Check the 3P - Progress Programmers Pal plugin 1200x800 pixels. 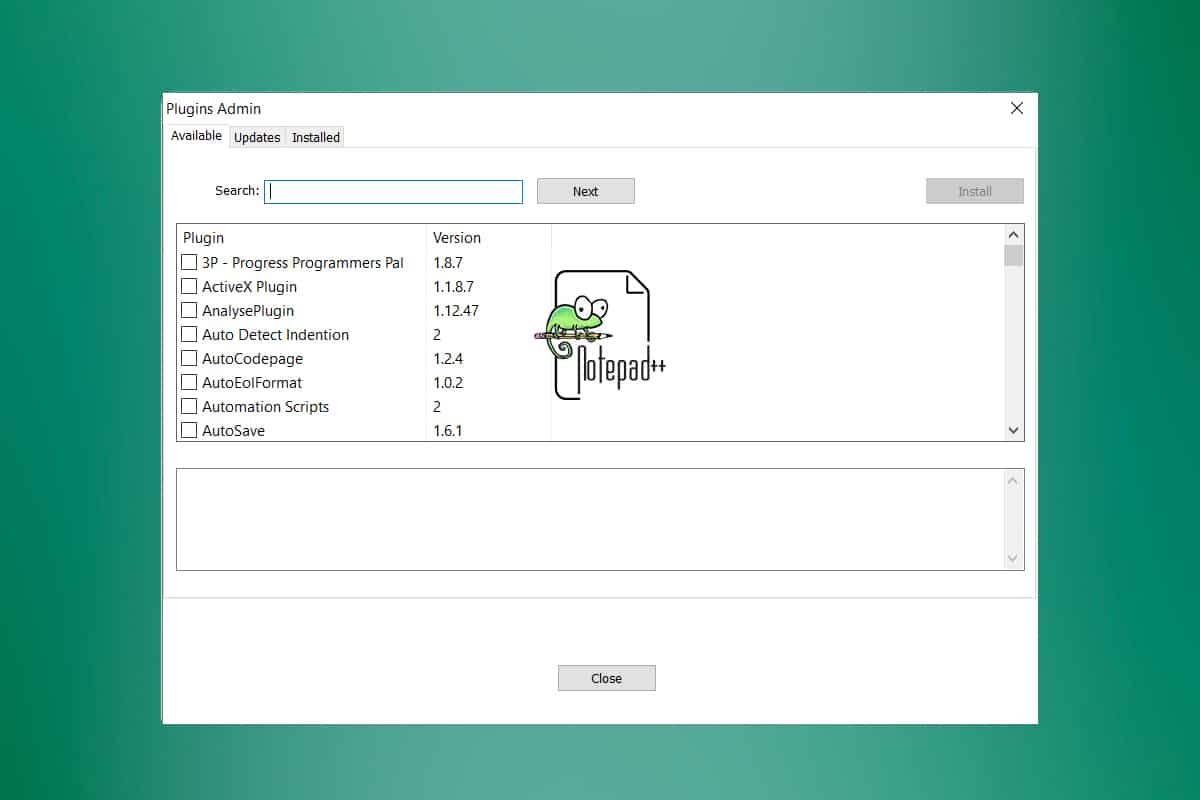coord(189,262)
